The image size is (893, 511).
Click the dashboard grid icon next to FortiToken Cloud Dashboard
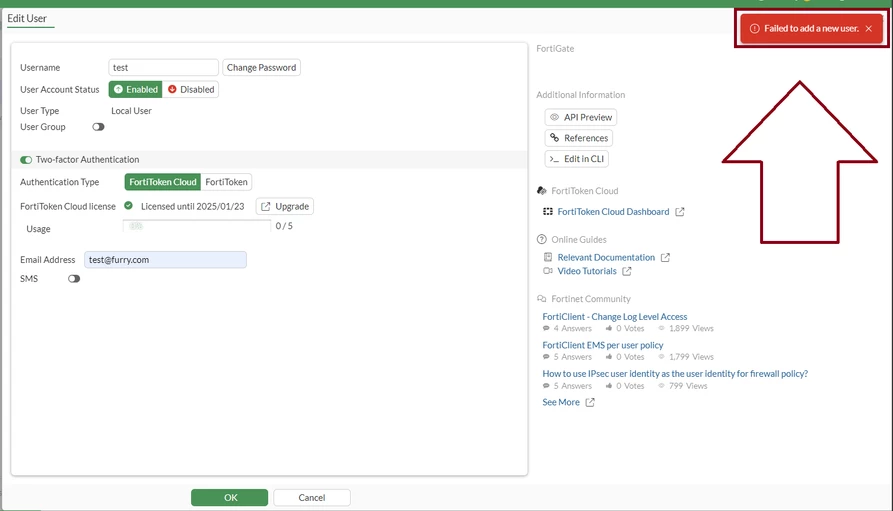(548, 211)
